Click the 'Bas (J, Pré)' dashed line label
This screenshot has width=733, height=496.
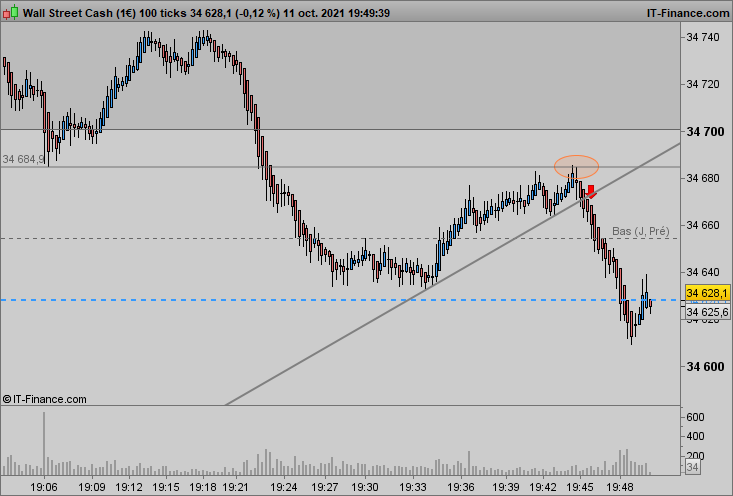[640, 231]
